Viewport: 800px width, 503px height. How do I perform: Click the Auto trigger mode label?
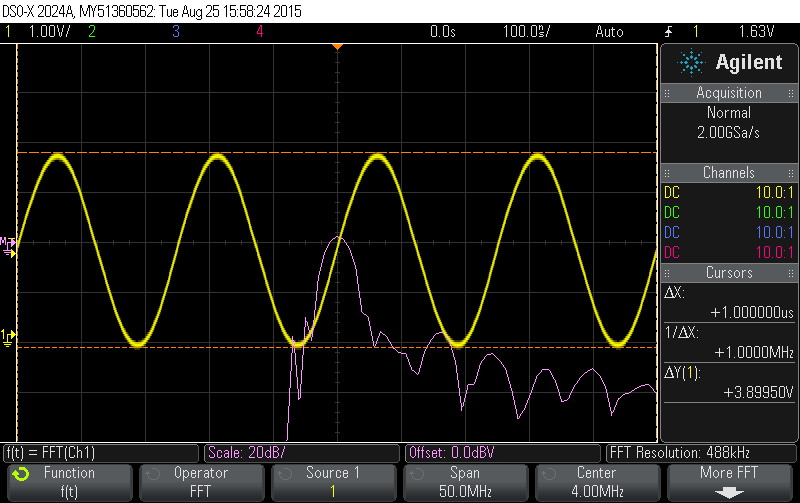[x=609, y=32]
